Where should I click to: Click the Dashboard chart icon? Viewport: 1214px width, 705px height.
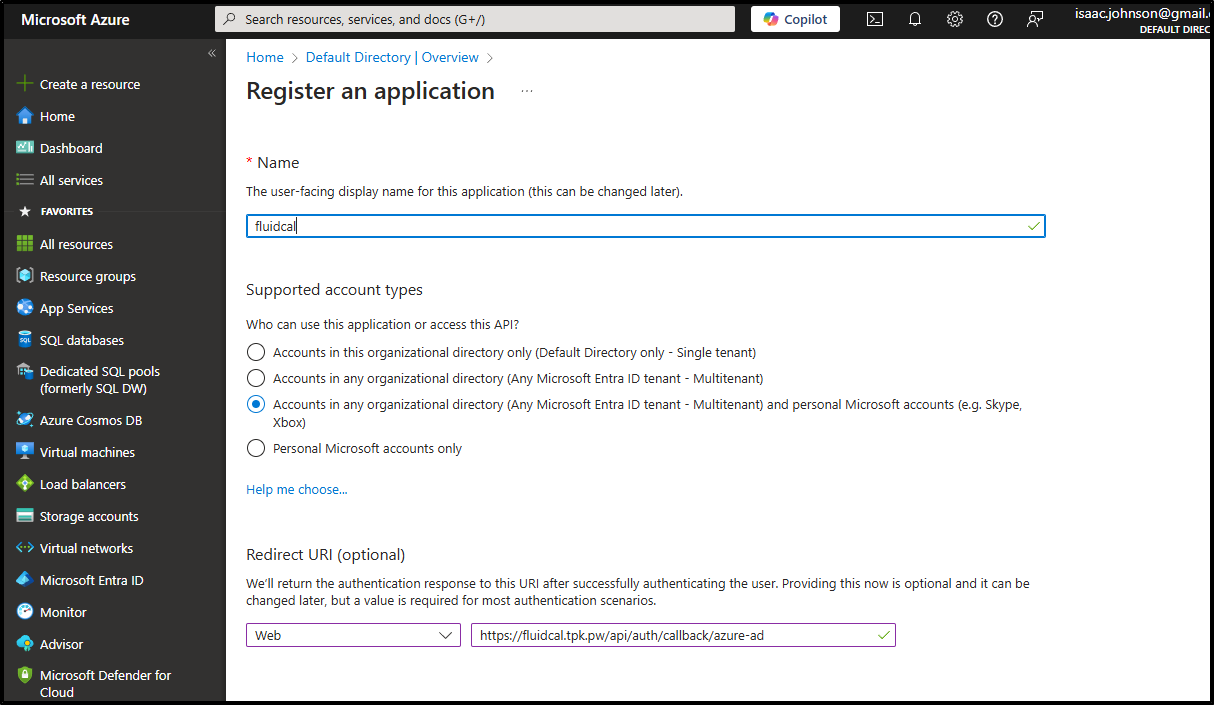tap(25, 148)
